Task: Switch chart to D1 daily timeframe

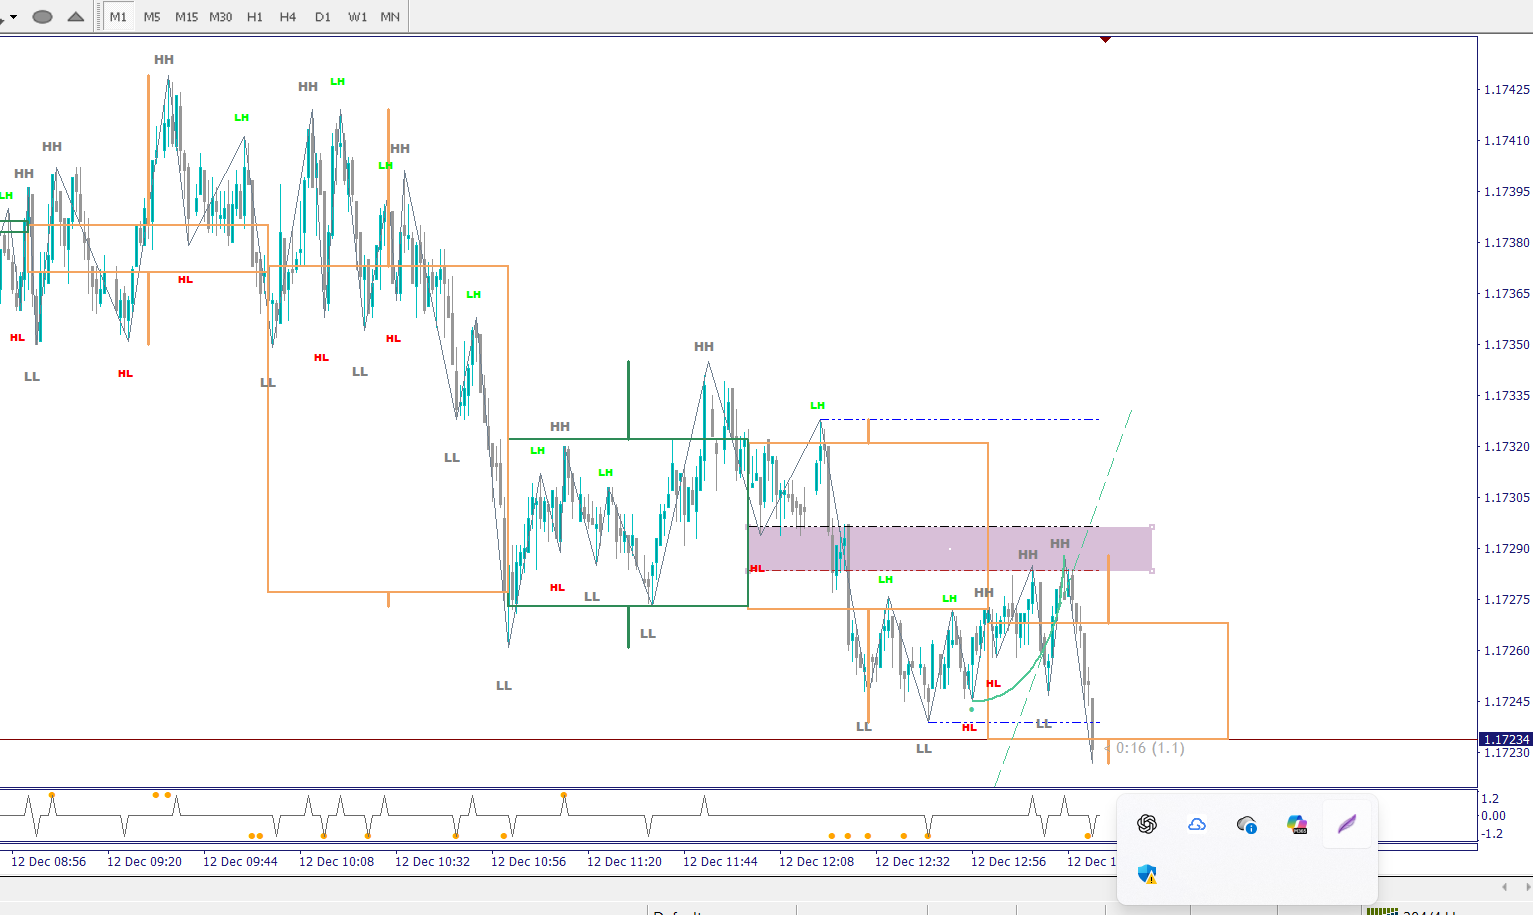Action: coord(322,17)
